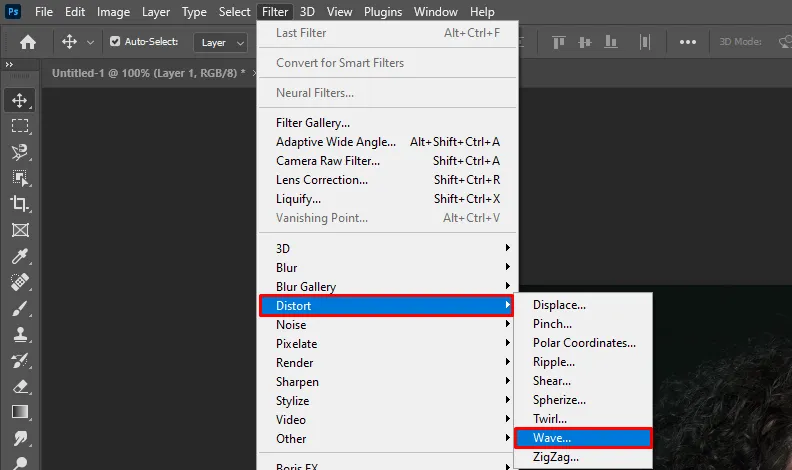Click the Home icon in options bar

click(x=28, y=42)
